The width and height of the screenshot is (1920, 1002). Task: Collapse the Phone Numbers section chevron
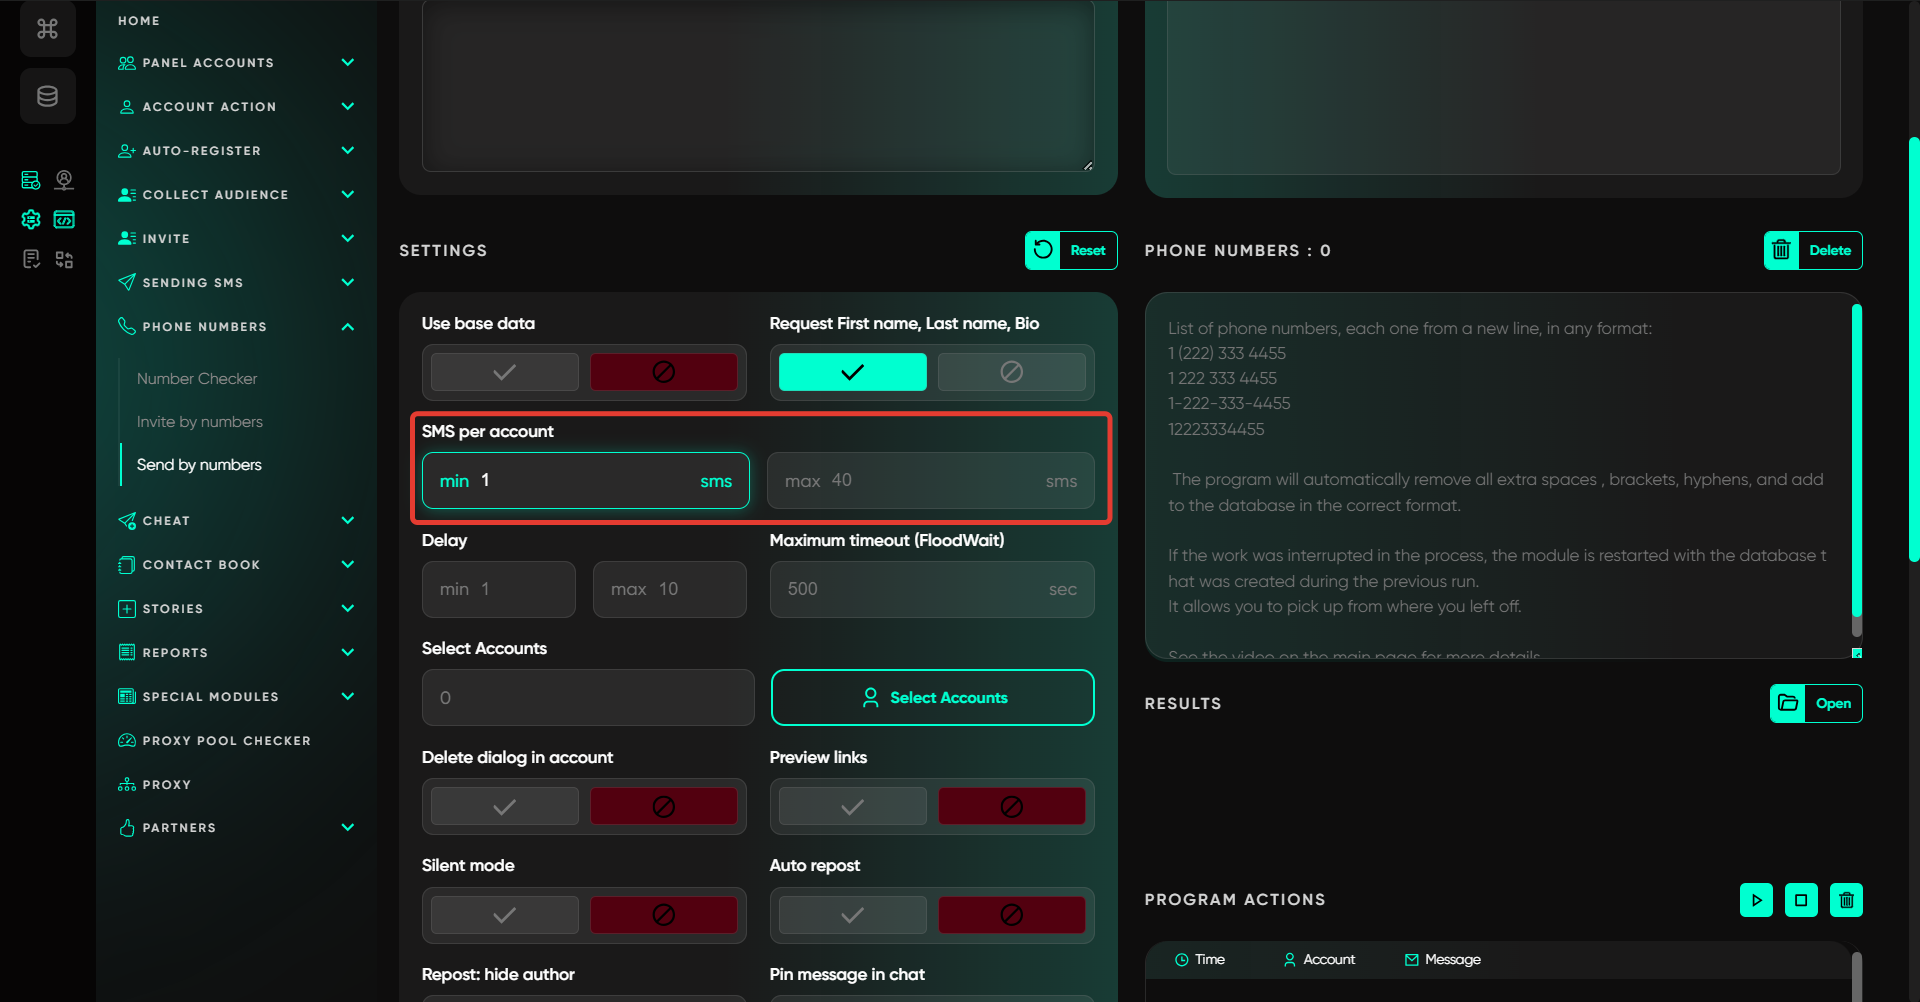pos(347,327)
